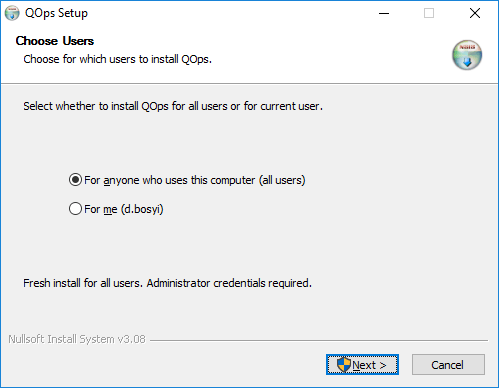This screenshot has height=388, width=499.
Task: Click the 'Choose for which users' subtitle
Action: (x=118, y=59)
